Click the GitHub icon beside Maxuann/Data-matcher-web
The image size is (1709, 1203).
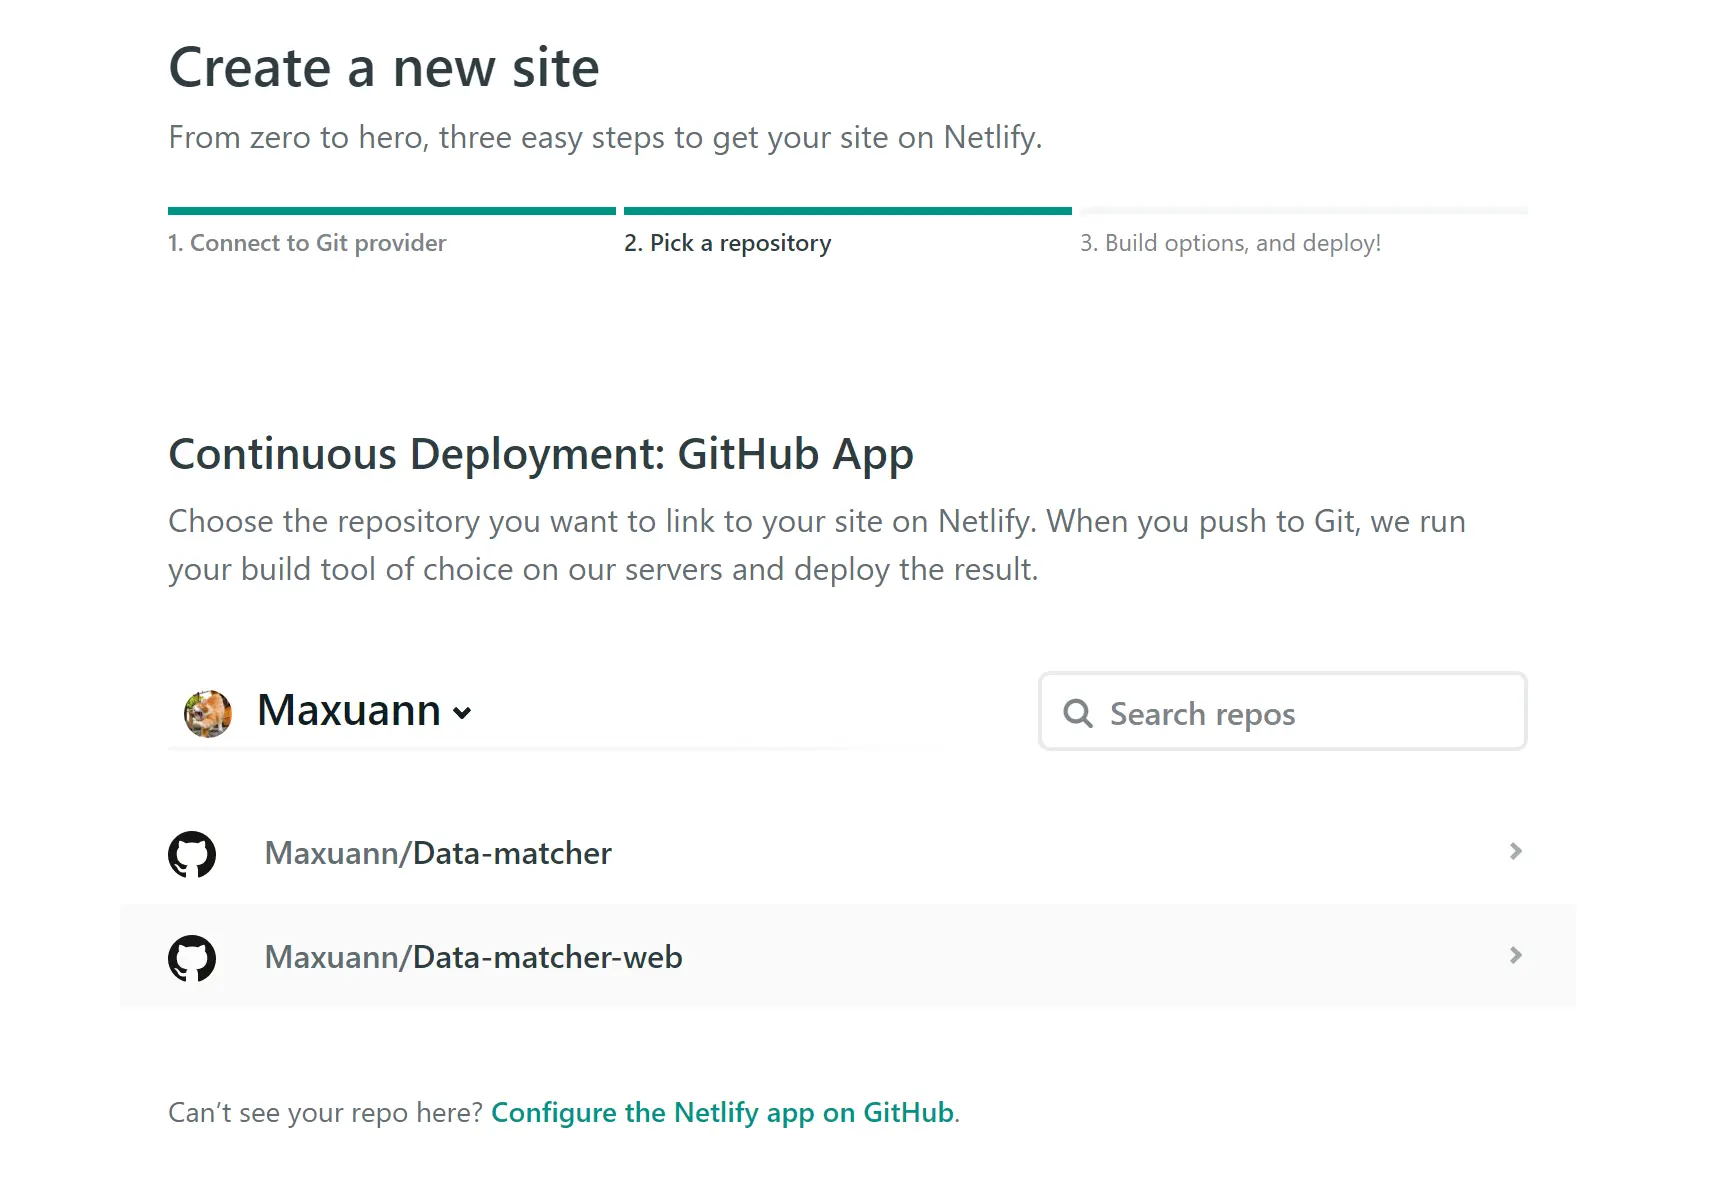click(192, 958)
